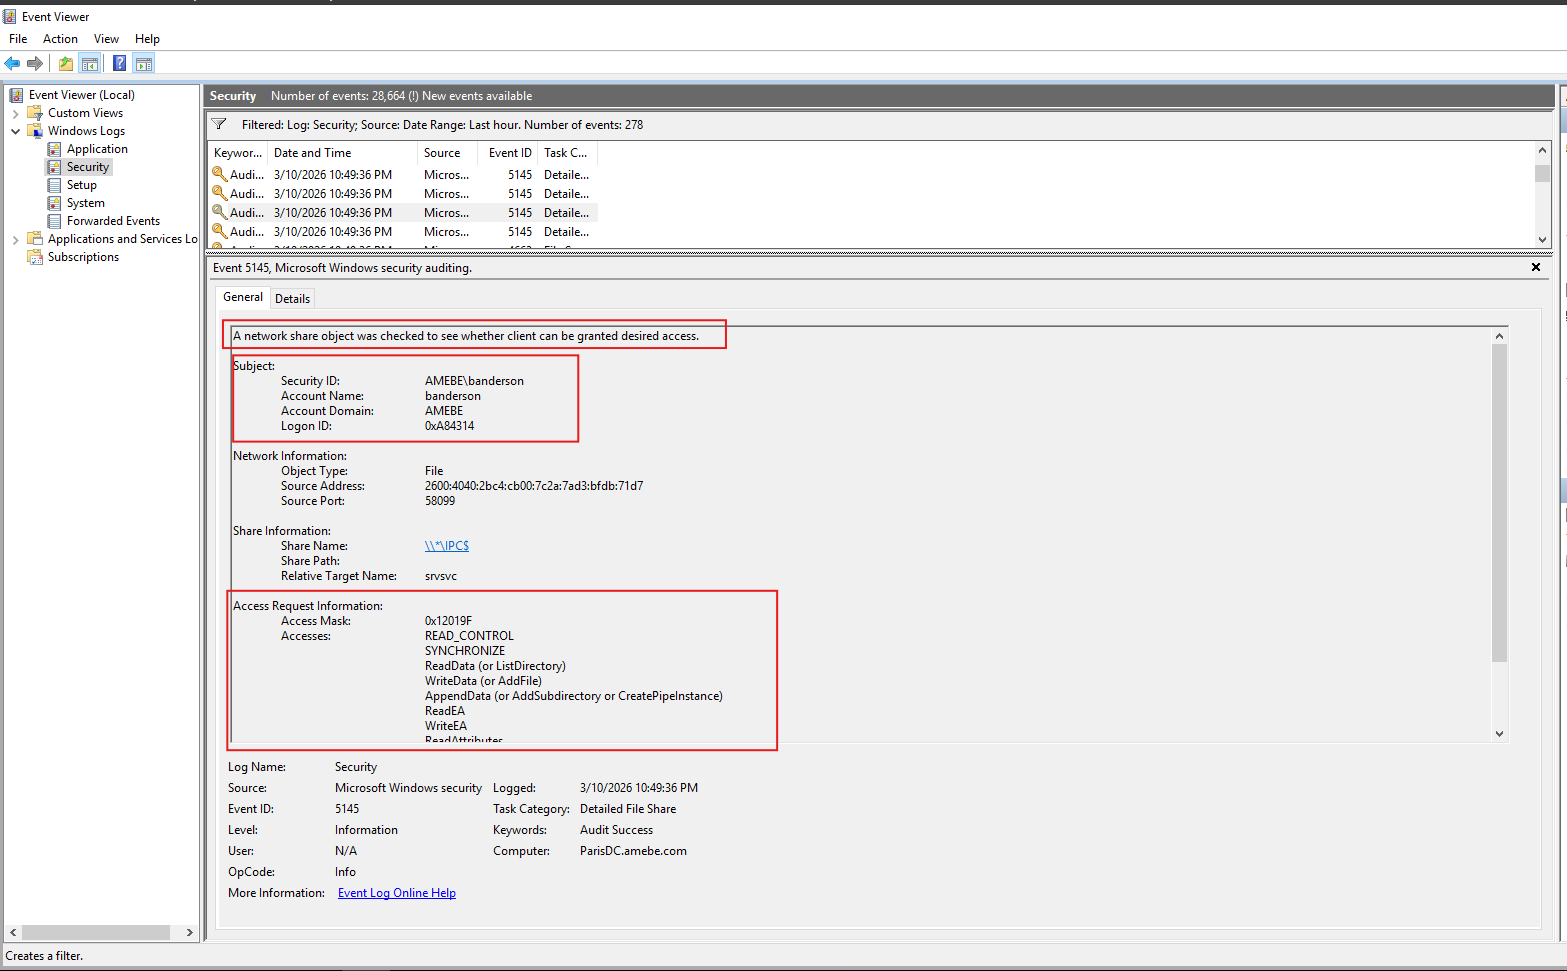Click the Applications and Services Logs folder icon
The image size is (1567, 971).
click(x=35, y=239)
